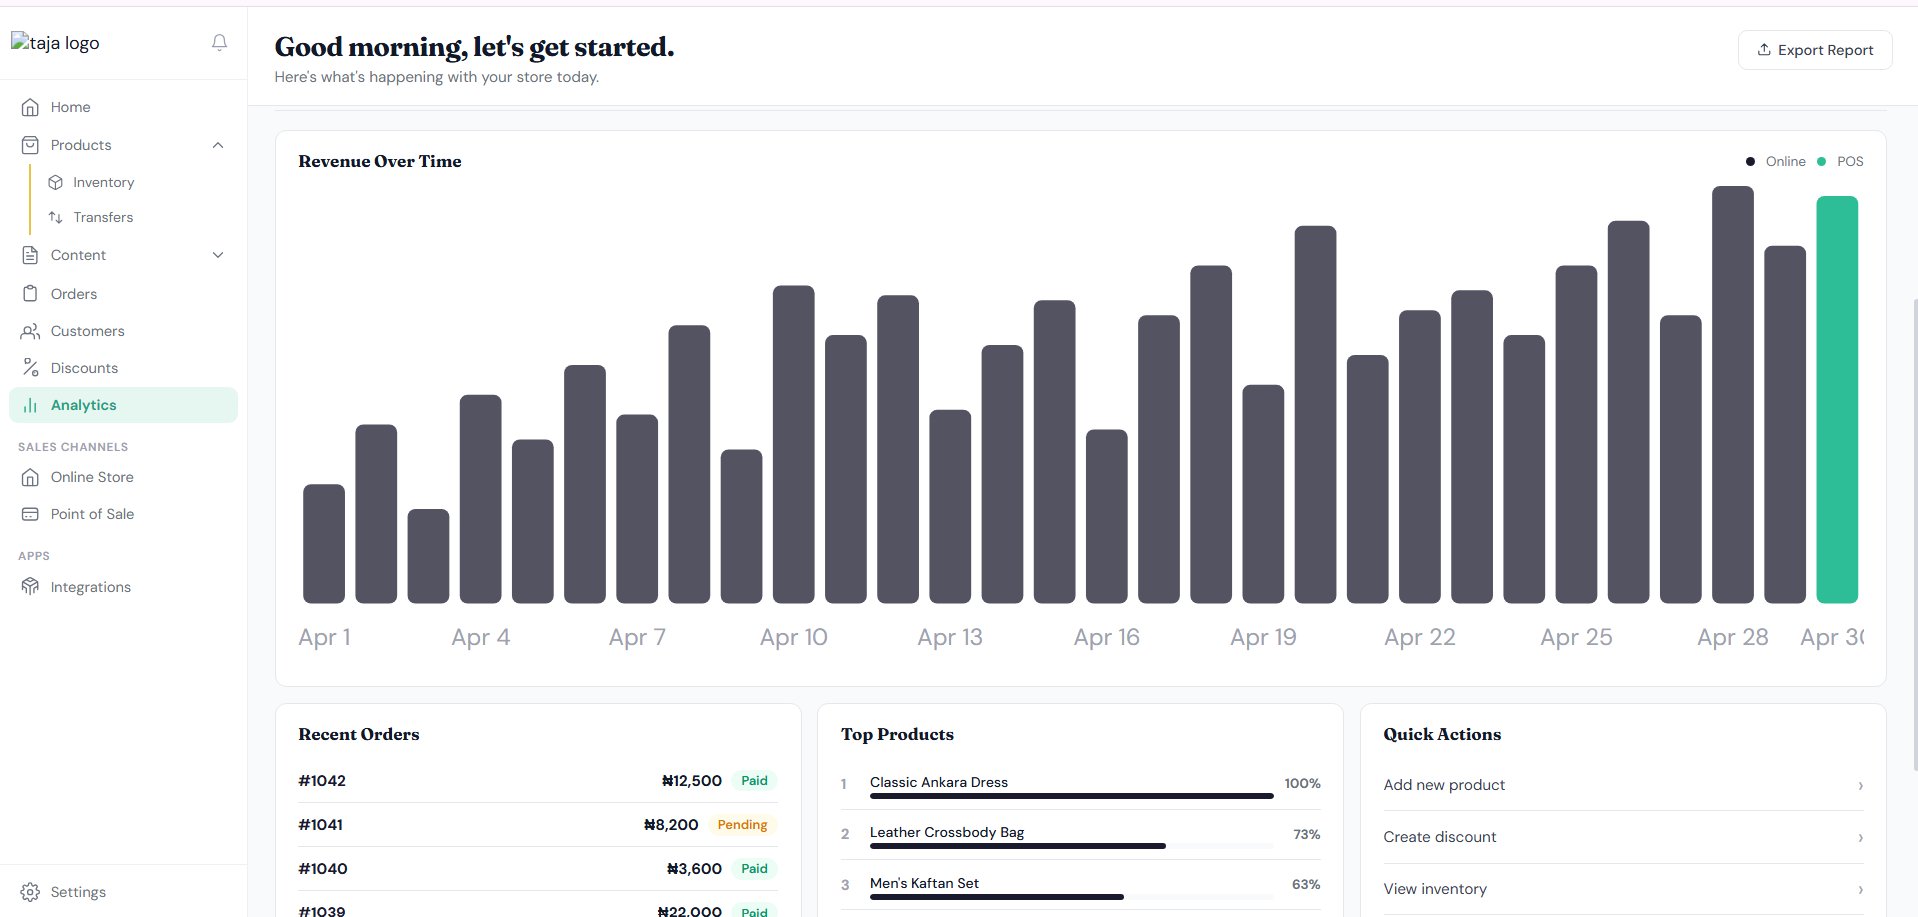Viewport: 1918px width, 917px height.
Task: Click Add new product quick action
Action: tap(1623, 785)
